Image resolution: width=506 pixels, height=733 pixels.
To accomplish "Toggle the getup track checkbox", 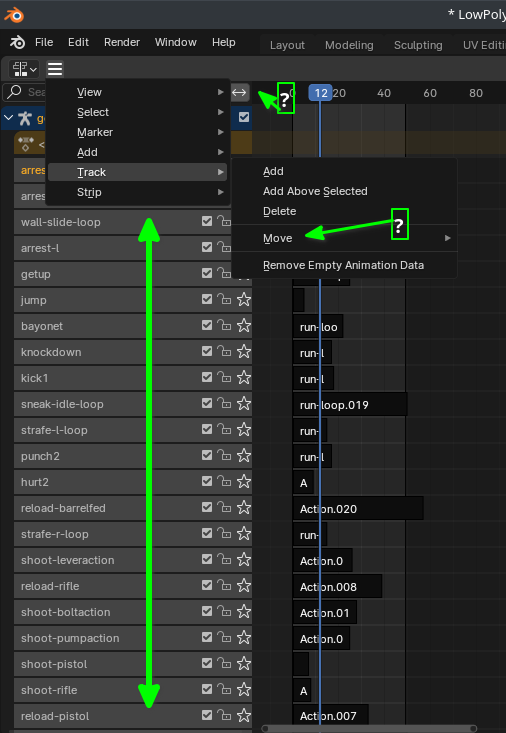I will coord(207,273).
